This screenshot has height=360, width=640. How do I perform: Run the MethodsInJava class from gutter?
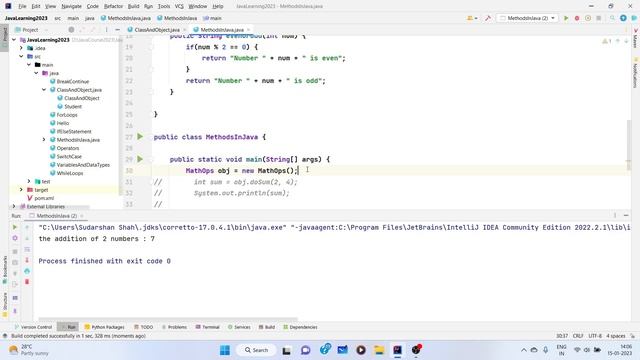pos(140,137)
